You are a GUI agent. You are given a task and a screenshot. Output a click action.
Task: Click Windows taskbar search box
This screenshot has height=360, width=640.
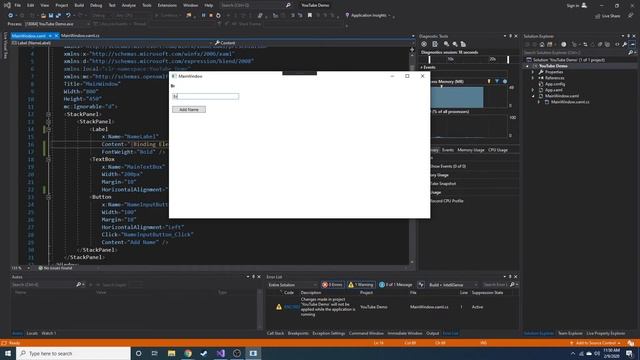pos(73,353)
